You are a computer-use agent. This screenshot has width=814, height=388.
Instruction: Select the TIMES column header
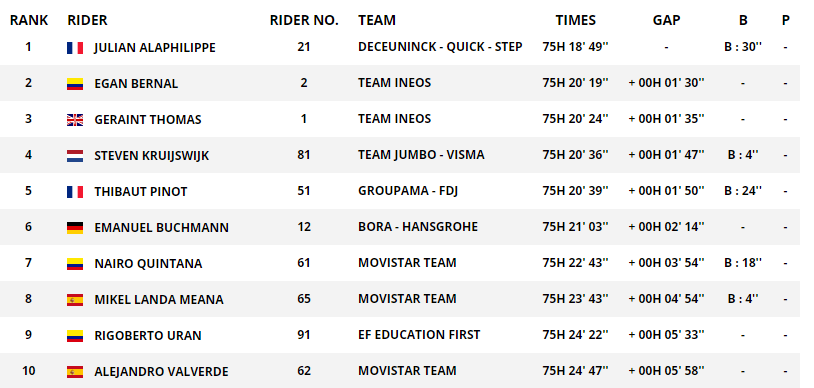tap(575, 20)
